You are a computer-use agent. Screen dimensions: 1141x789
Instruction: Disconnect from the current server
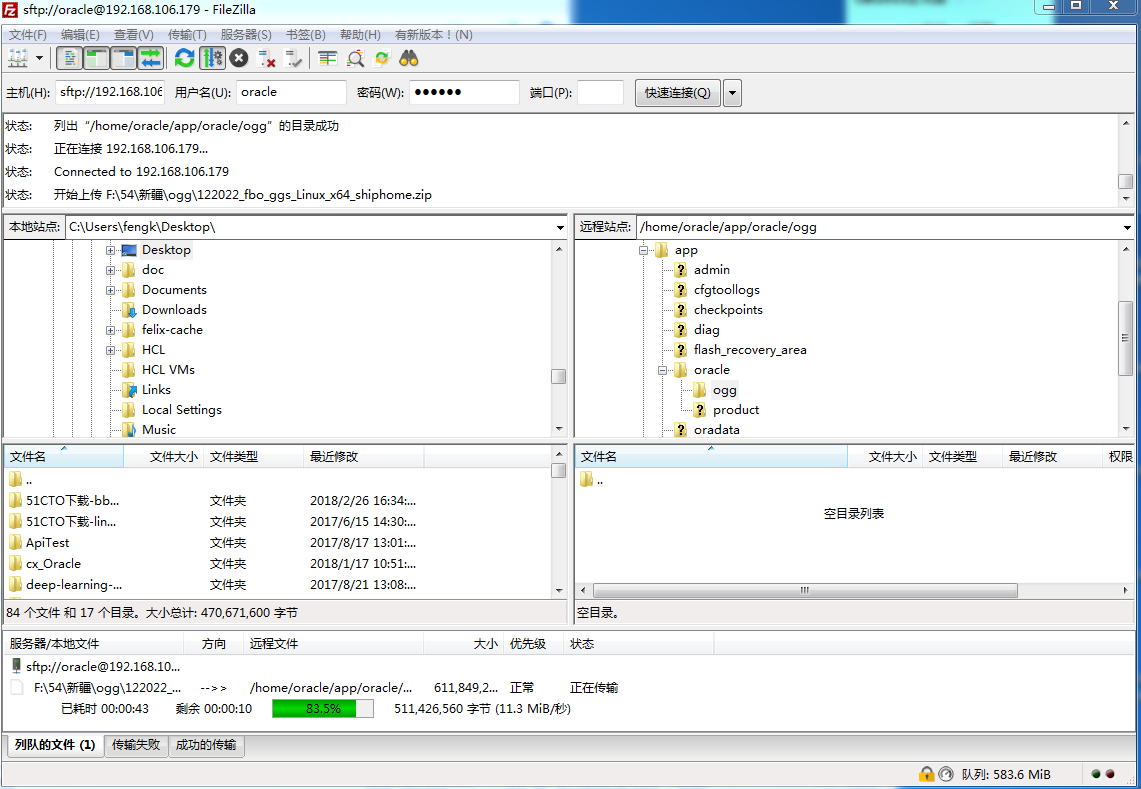266,58
